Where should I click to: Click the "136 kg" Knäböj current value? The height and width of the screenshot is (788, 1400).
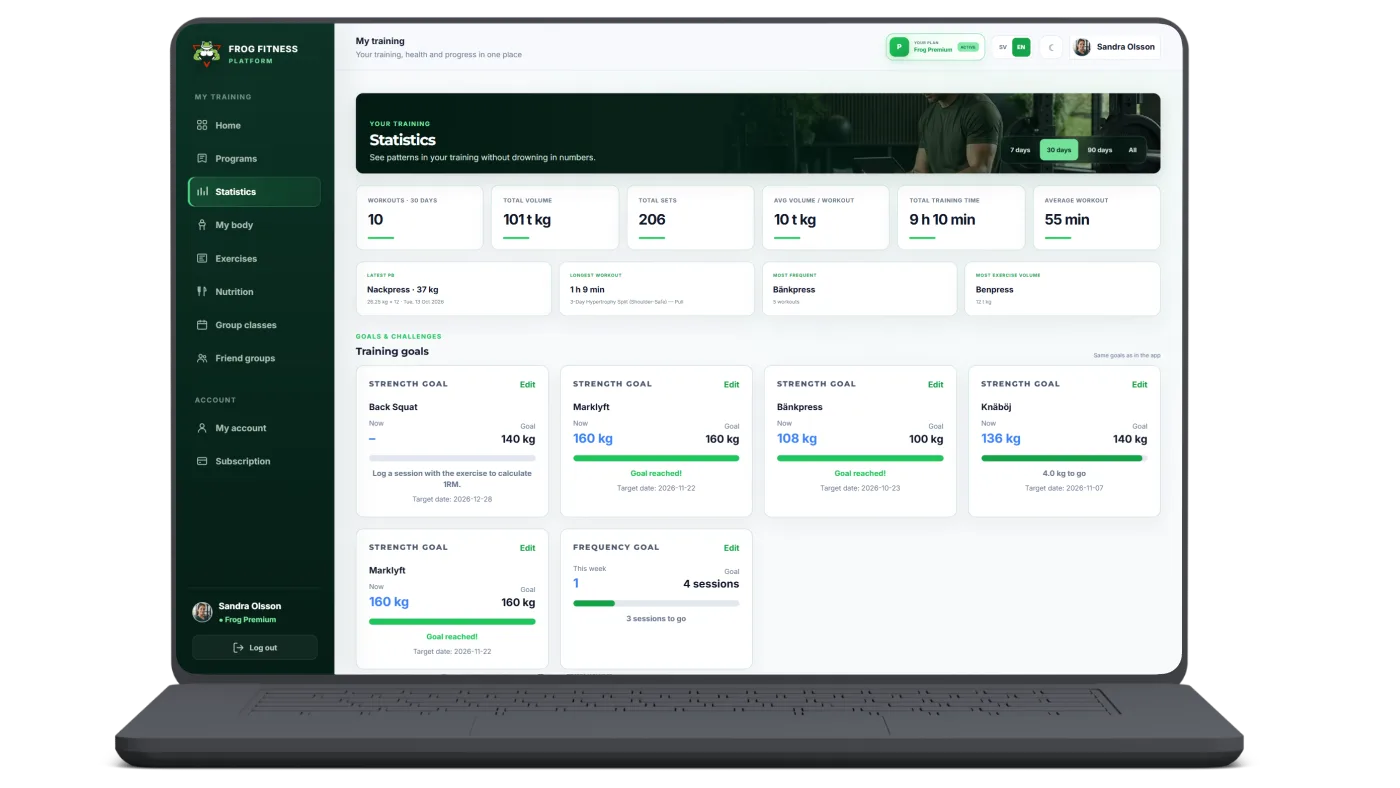(x=1001, y=438)
